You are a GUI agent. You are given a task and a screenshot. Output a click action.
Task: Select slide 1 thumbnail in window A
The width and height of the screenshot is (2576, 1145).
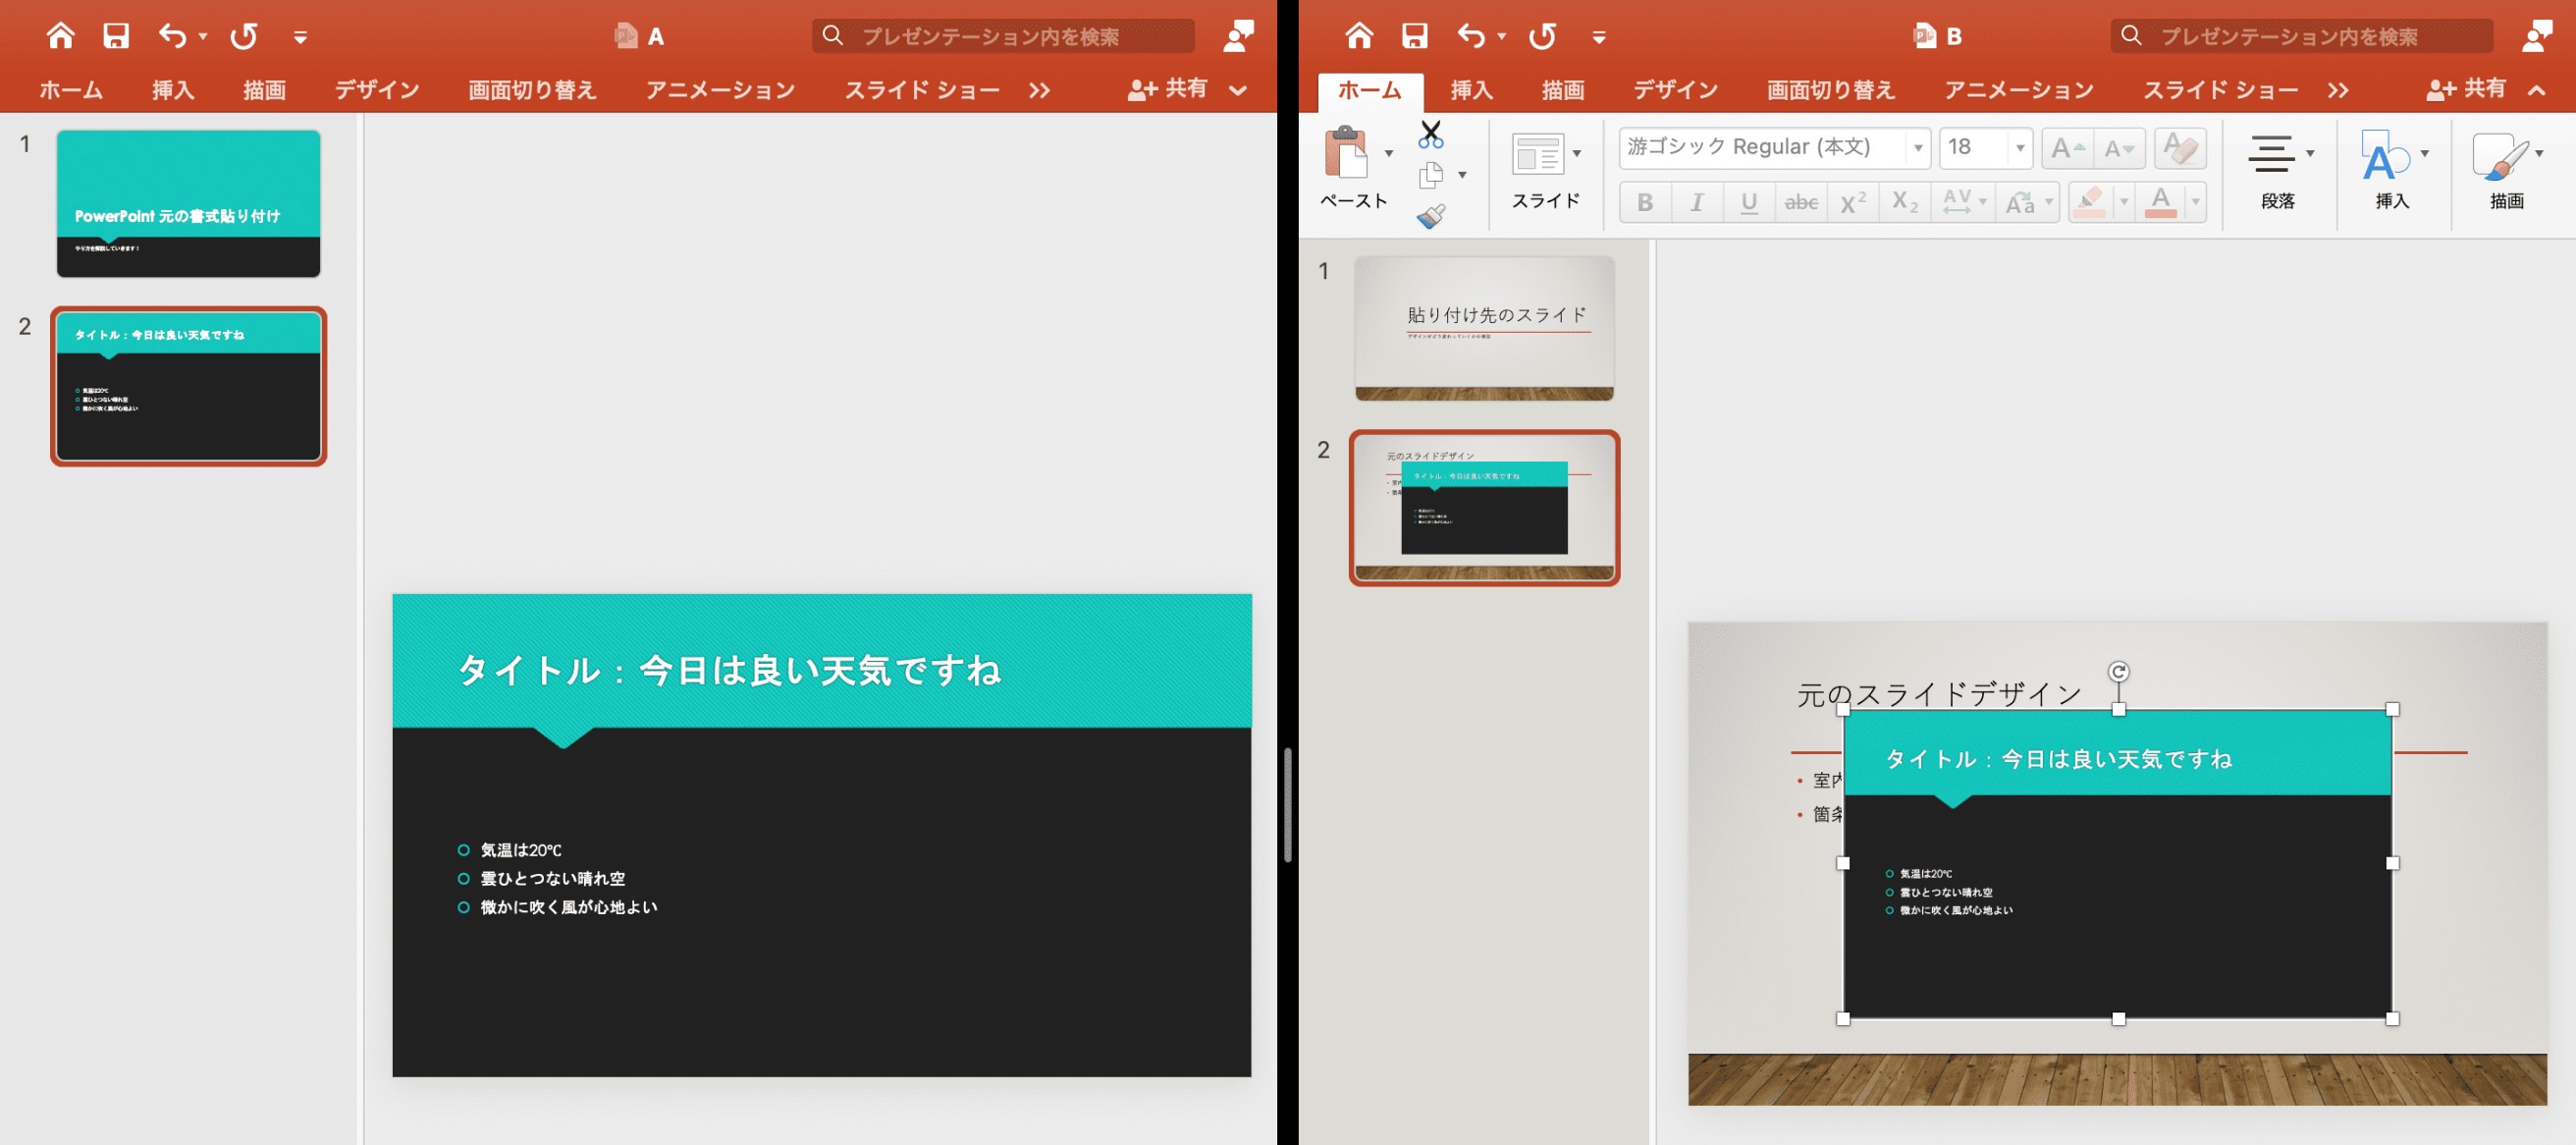point(188,203)
